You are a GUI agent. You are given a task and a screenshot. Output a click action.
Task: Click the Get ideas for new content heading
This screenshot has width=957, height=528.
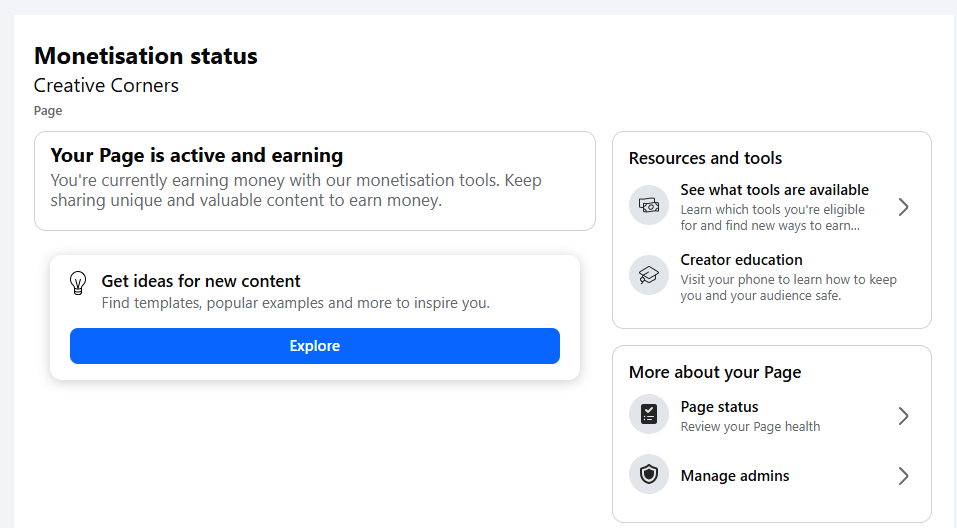[201, 281]
